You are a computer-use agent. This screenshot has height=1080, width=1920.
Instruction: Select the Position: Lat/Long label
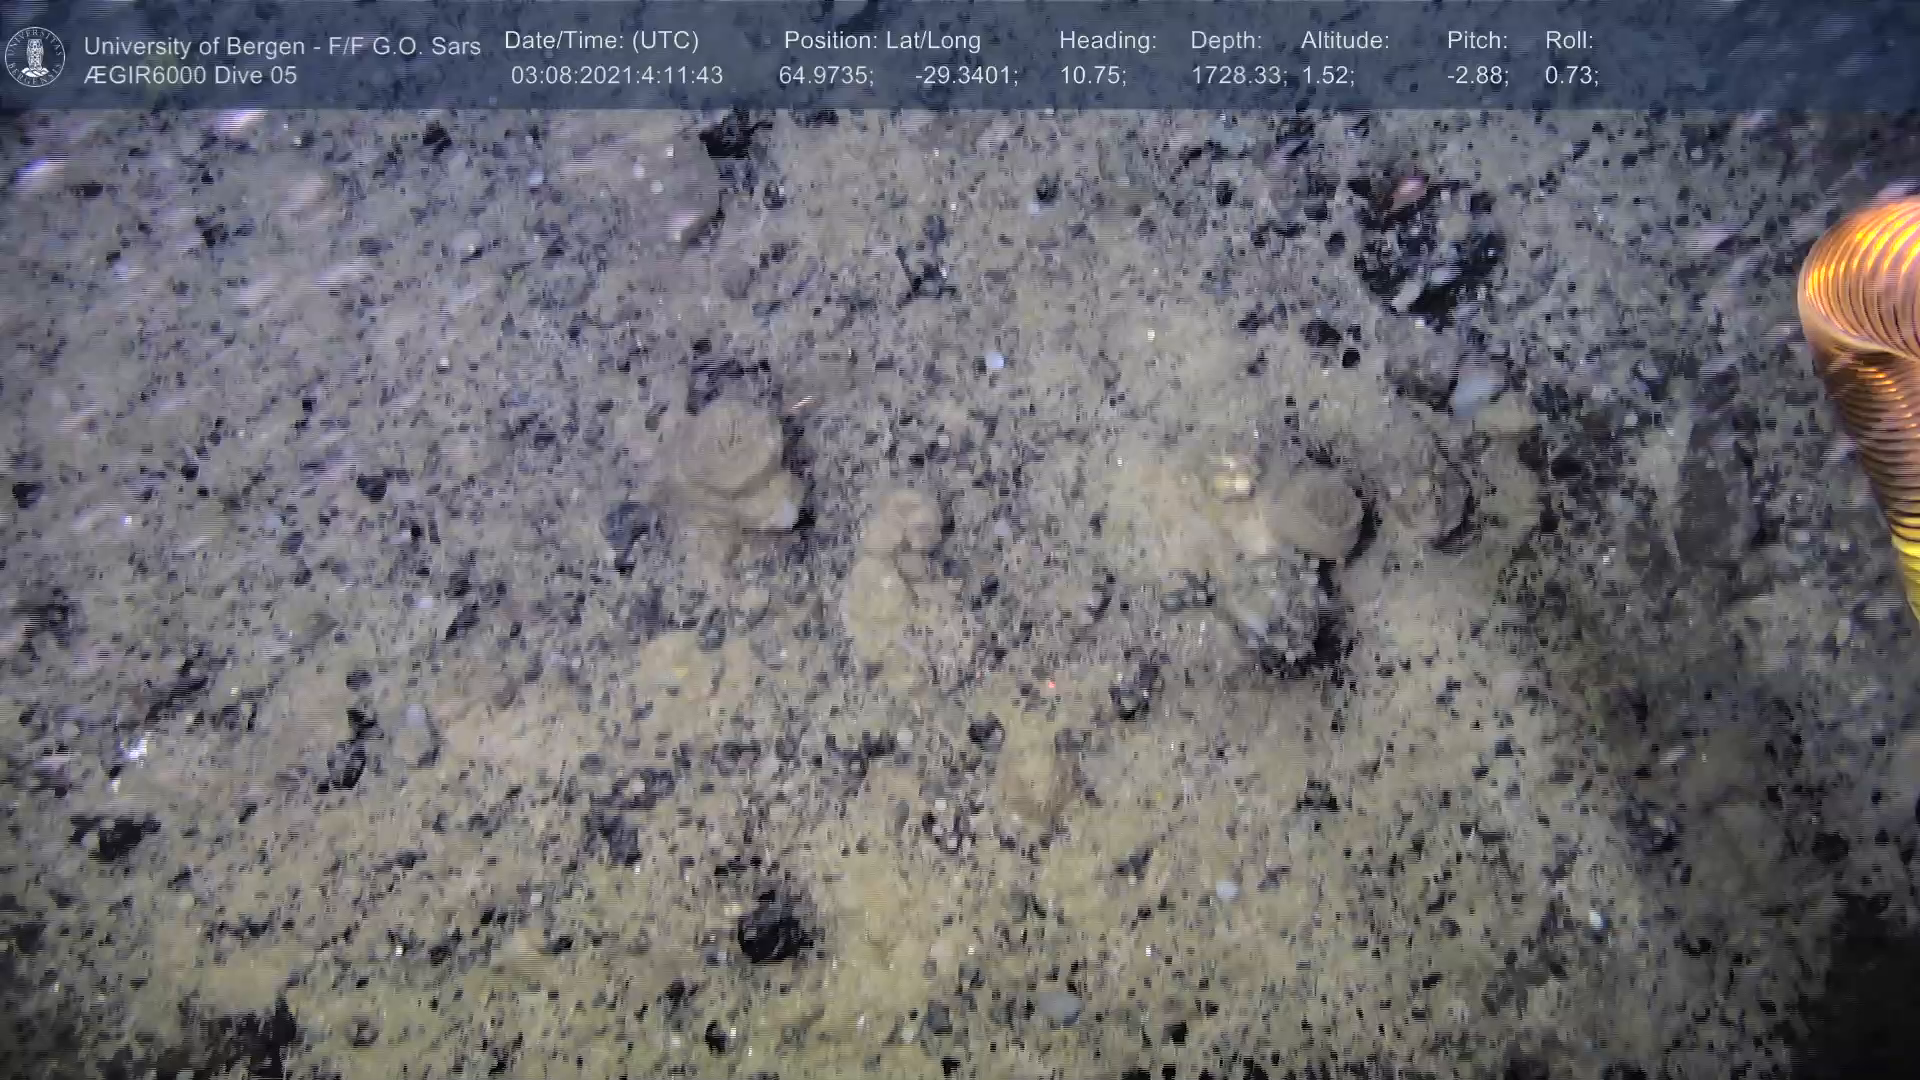click(x=881, y=41)
